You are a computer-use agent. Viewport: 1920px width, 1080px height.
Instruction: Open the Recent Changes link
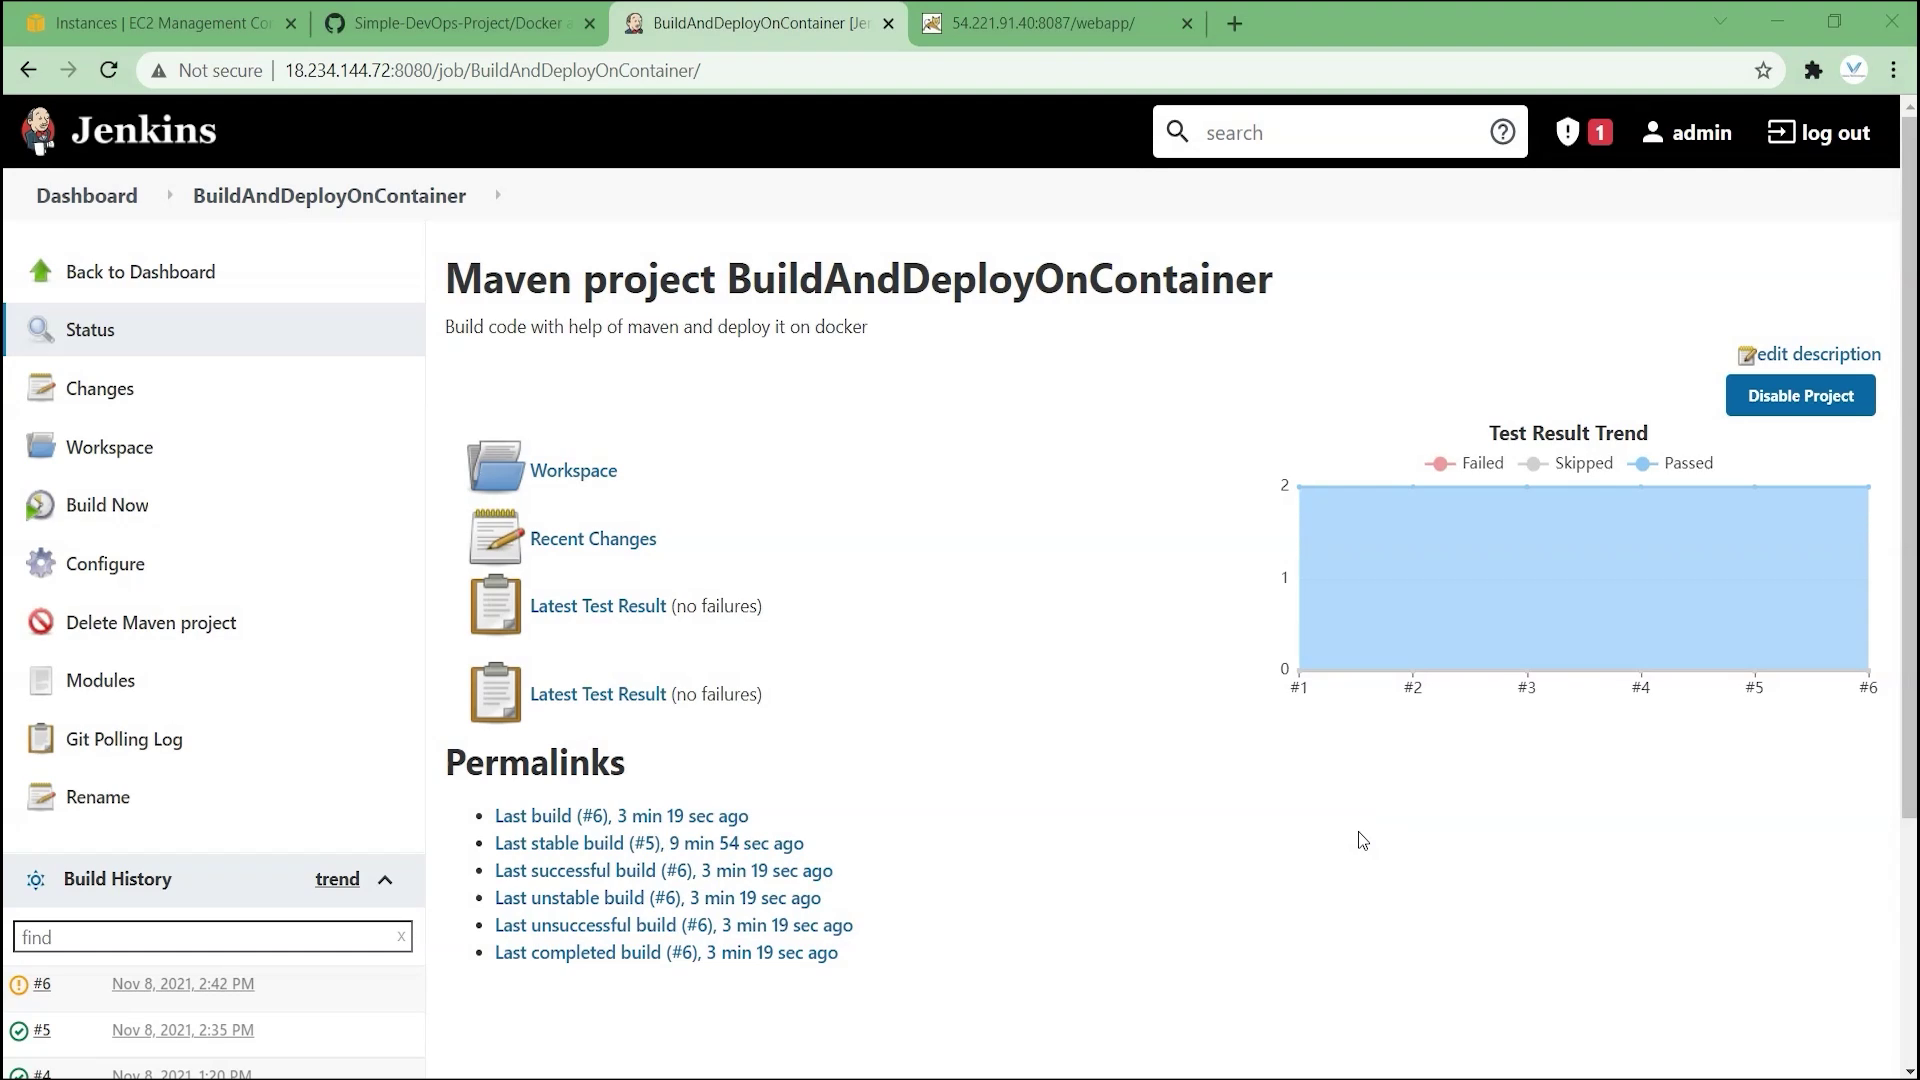click(593, 538)
